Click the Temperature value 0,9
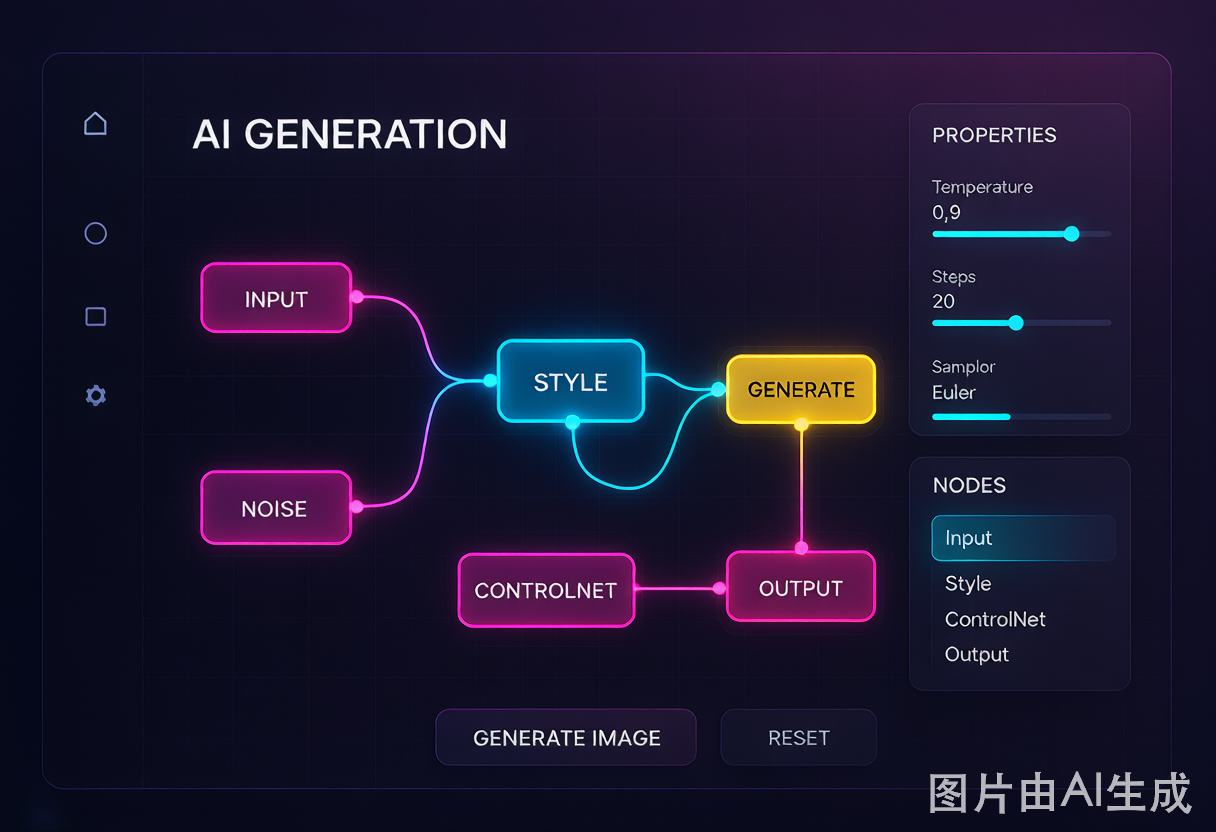The height and width of the screenshot is (832, 1216). point(946,212)
